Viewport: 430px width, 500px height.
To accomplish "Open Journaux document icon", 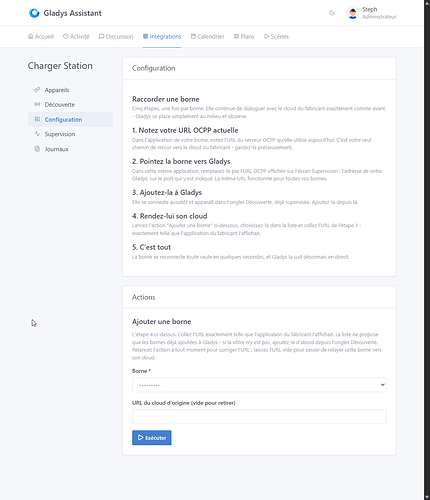I will [37, 149].
